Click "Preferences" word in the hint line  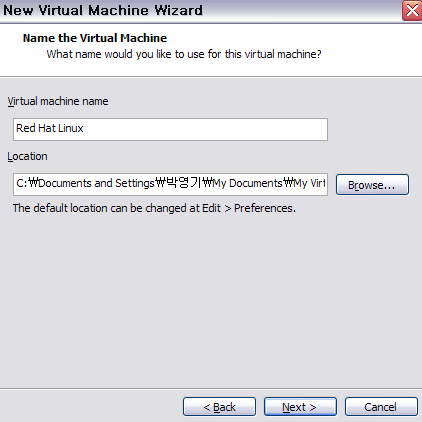265,208
